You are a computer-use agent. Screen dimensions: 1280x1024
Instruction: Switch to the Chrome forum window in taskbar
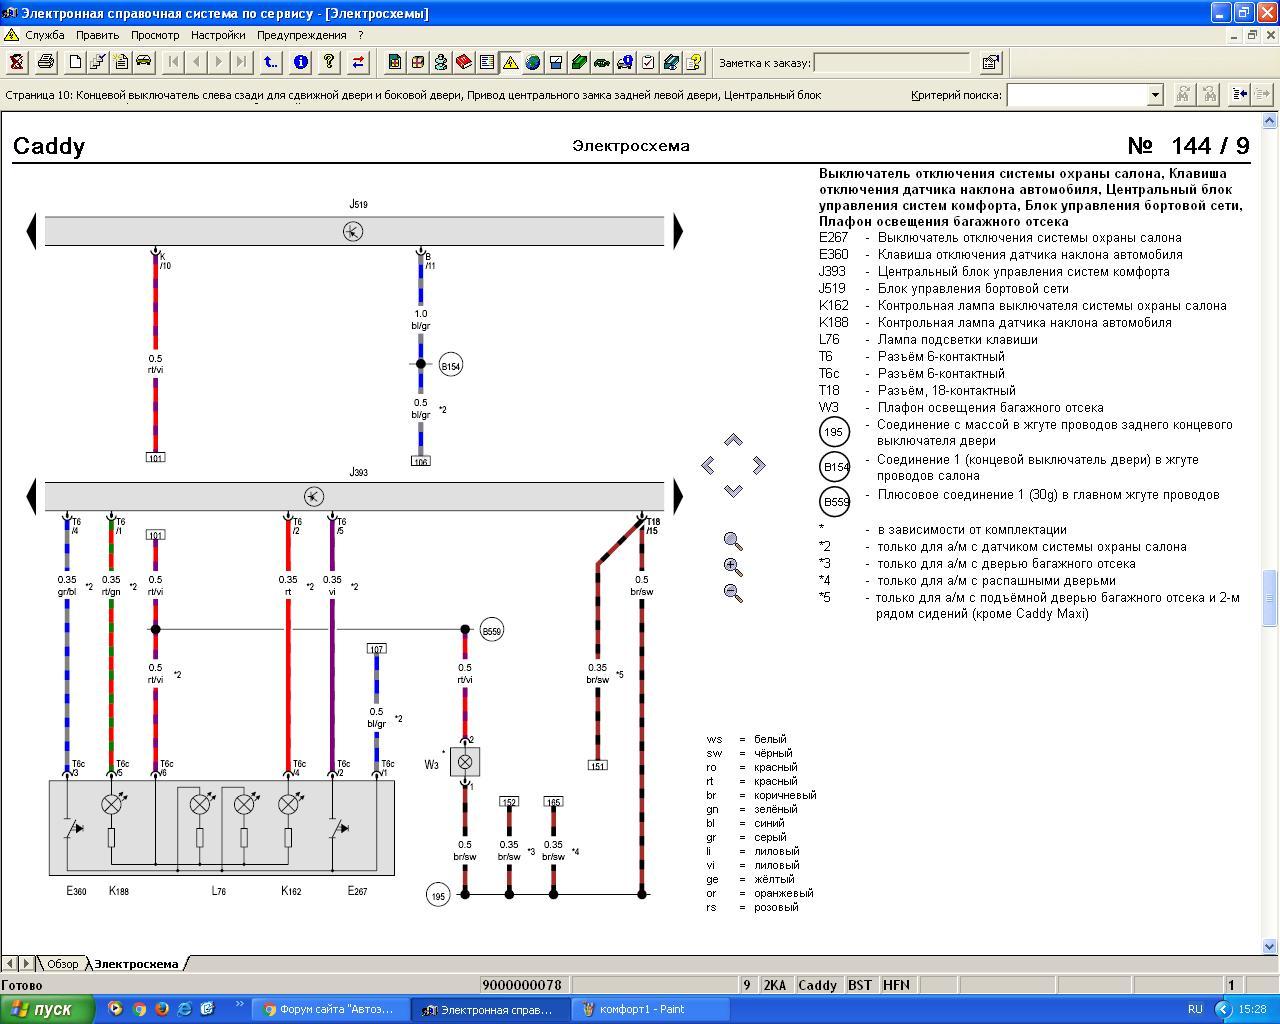330,1009
